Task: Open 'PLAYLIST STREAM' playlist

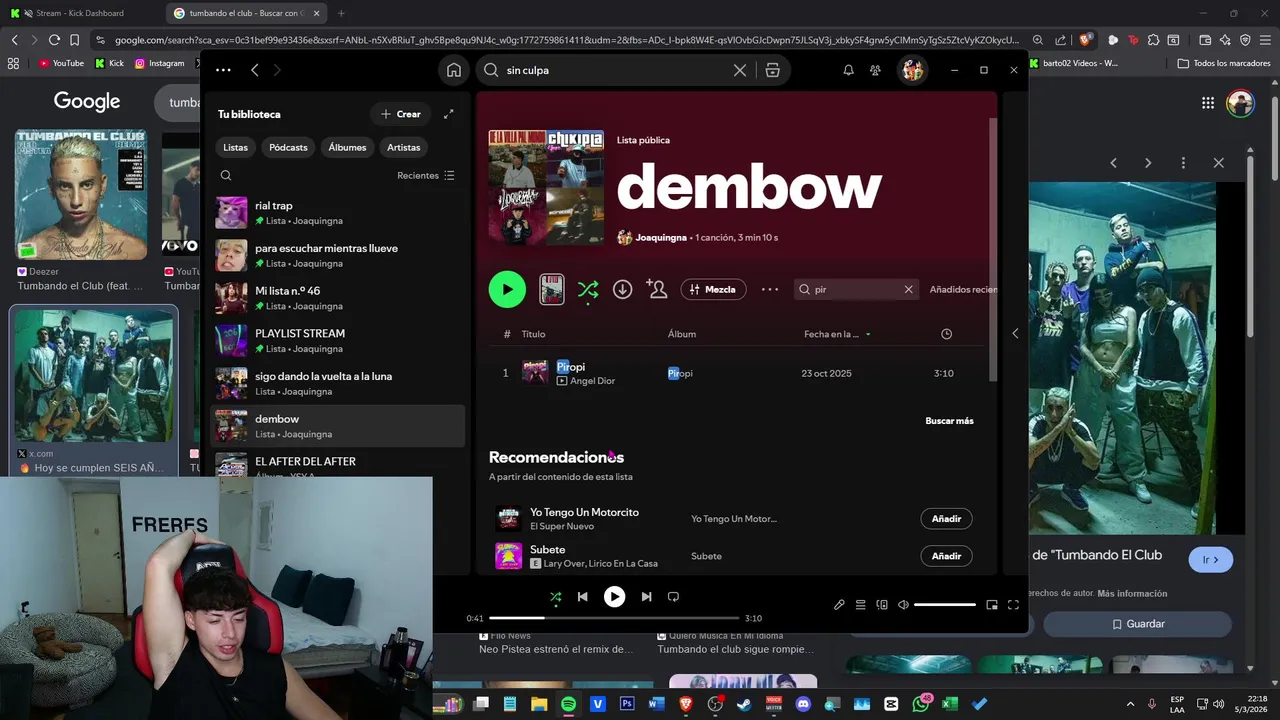Action: pos(338,341)
